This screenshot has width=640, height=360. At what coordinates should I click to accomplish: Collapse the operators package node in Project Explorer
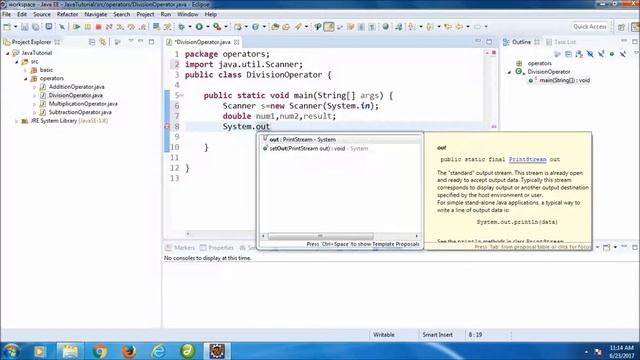click(26, 78)
